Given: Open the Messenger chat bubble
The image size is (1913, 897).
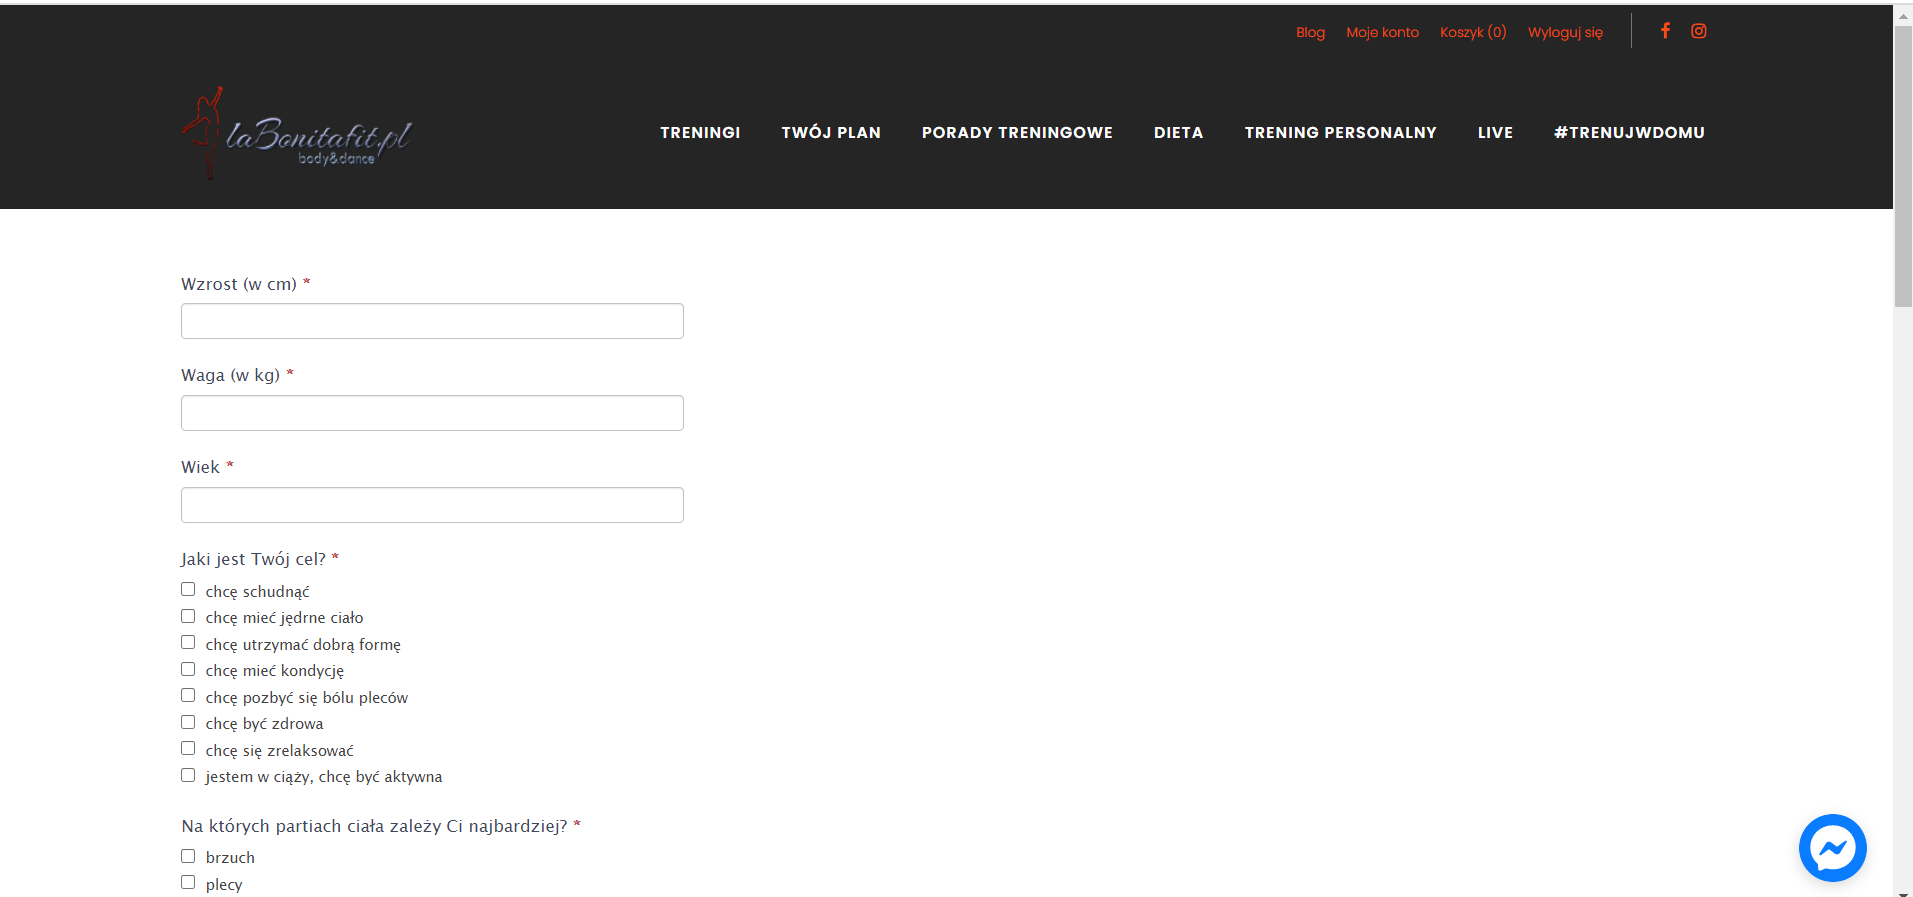Looking at the screenshot, I should point(1832,848).
